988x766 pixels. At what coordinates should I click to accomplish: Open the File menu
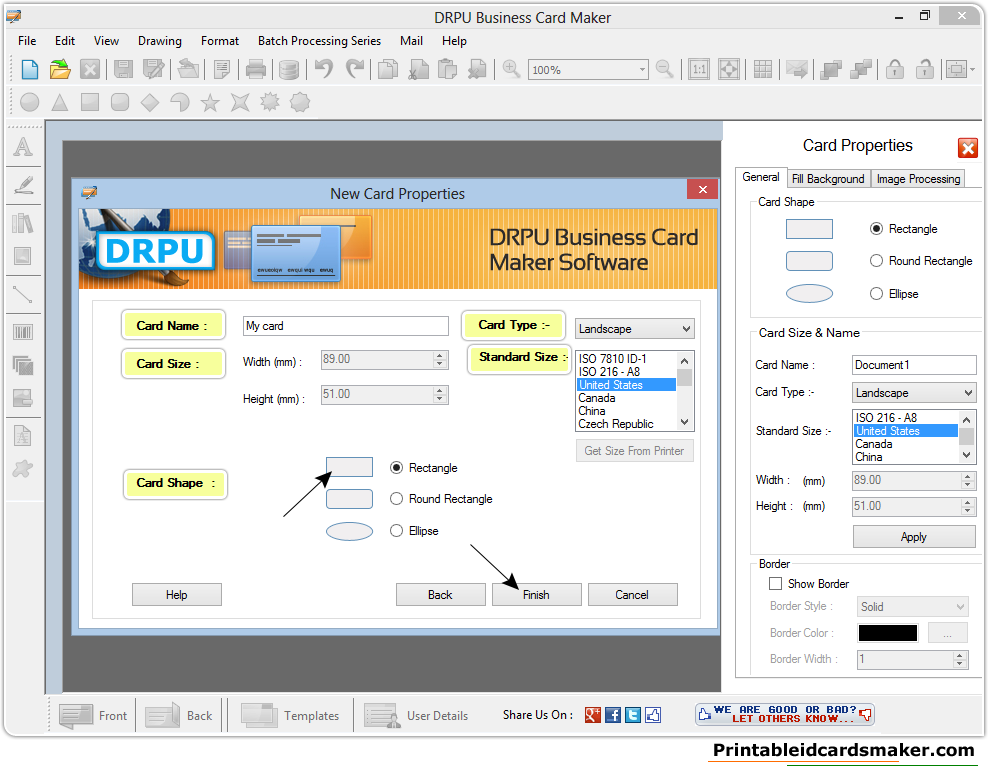[27, 41]
